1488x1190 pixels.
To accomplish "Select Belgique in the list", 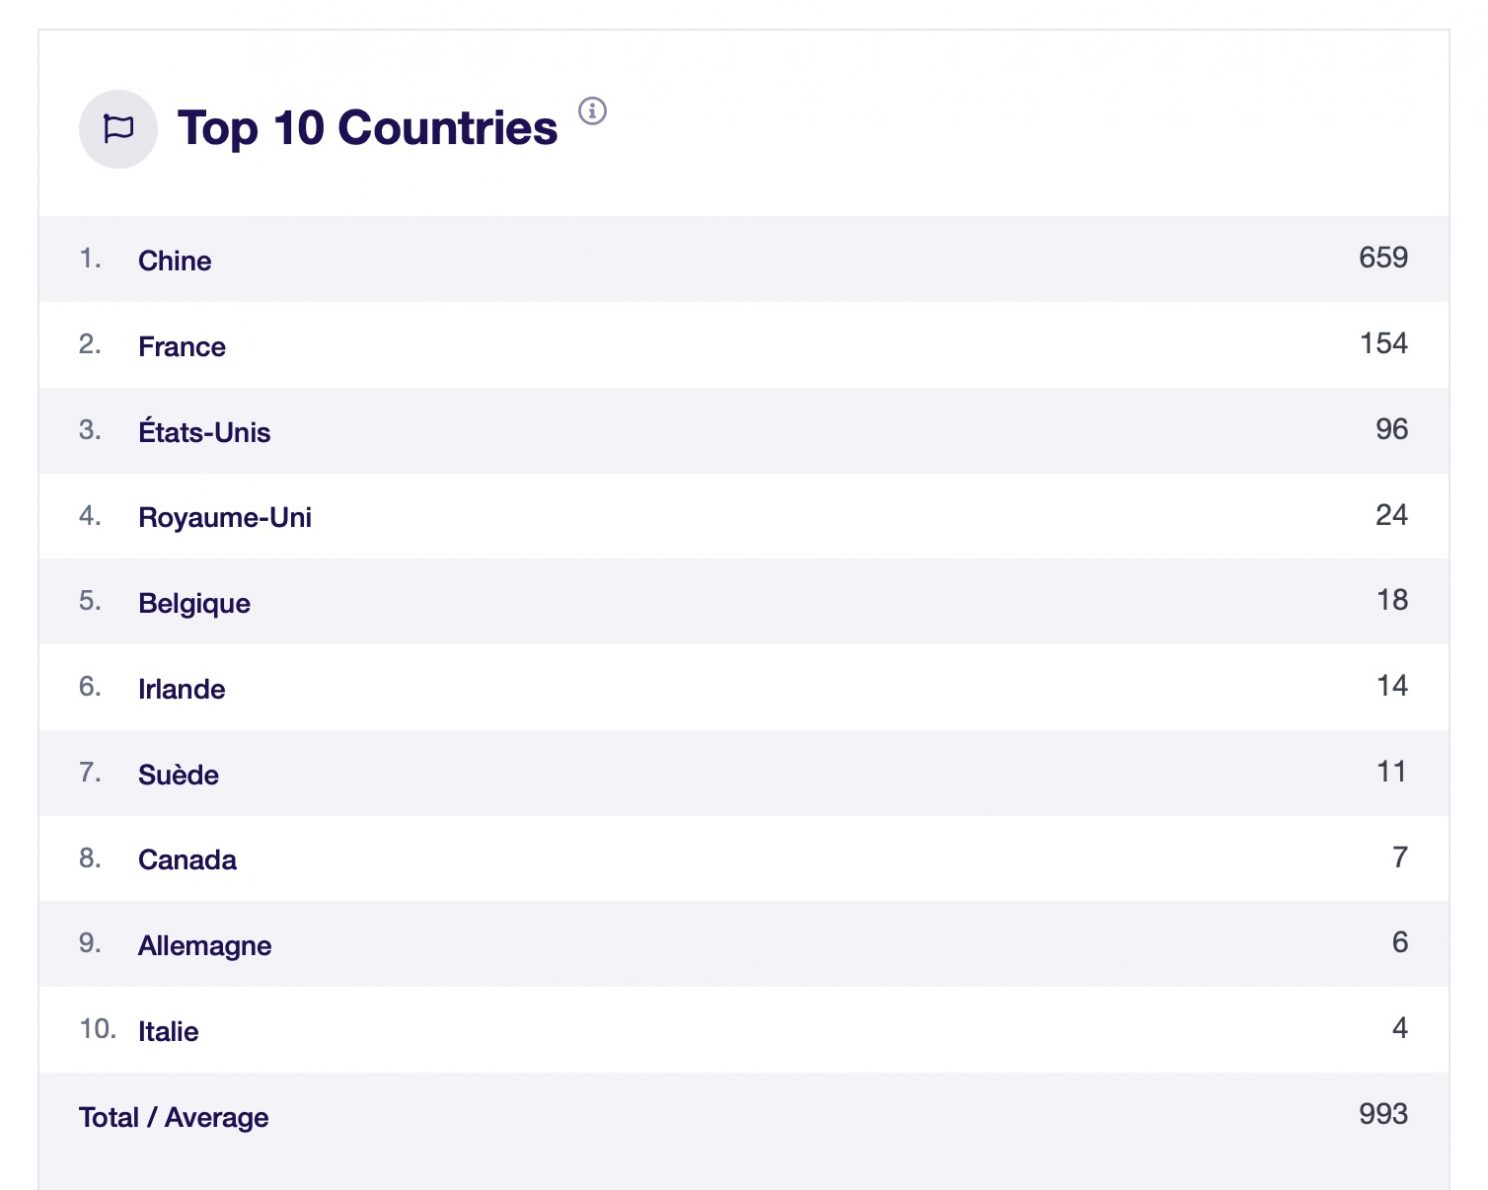I will 194,603.
